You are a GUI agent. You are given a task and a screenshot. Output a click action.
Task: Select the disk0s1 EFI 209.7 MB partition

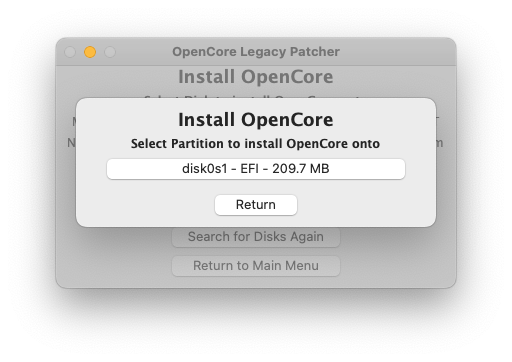click(x=256, y=169)
